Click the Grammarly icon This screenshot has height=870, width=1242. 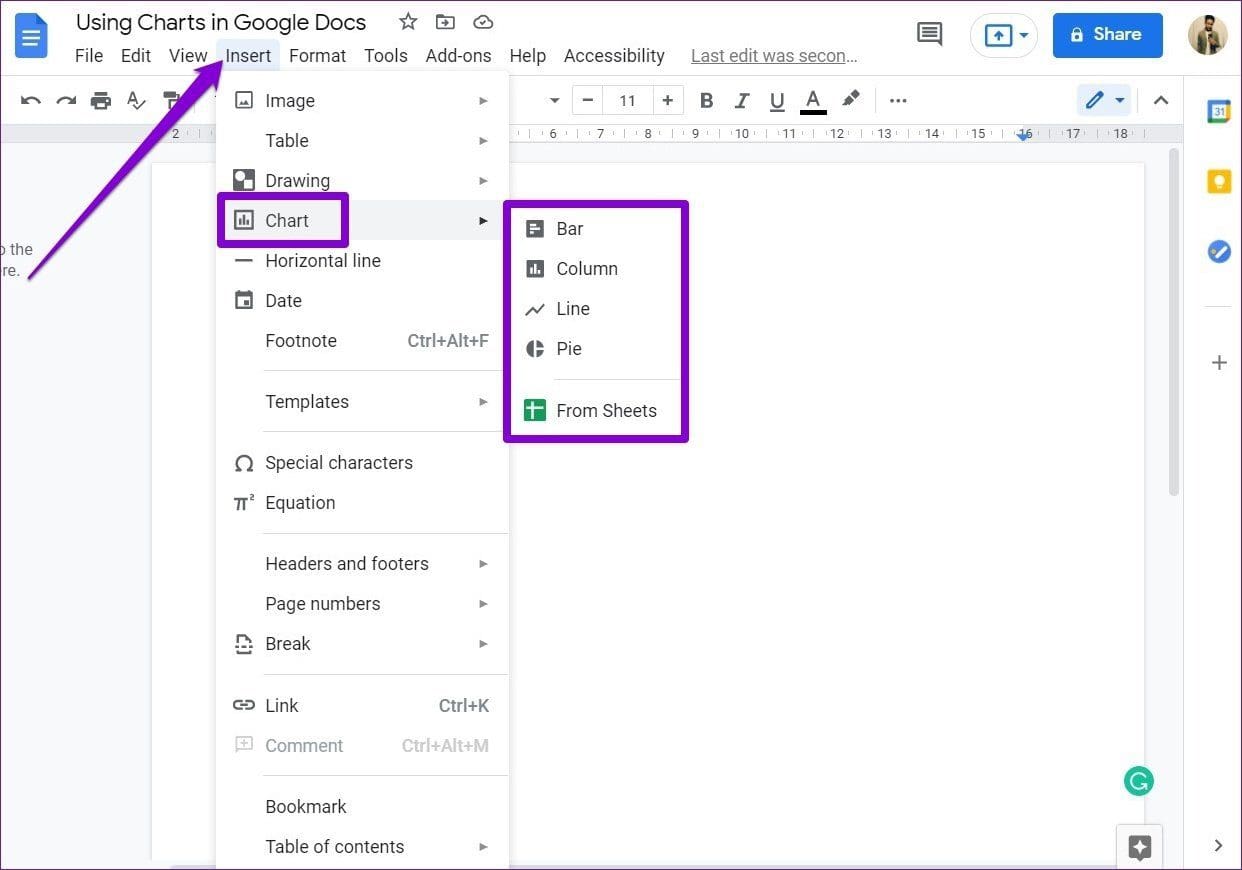(x=1138, y=781)
